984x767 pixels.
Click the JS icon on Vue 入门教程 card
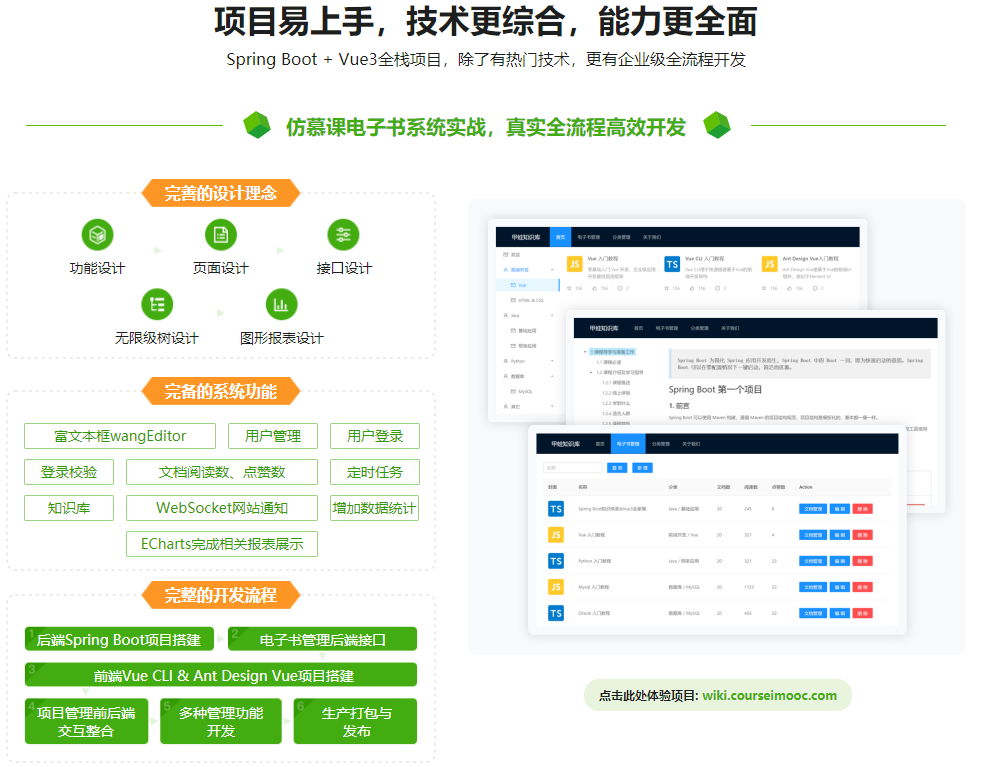tap(574, 264)
